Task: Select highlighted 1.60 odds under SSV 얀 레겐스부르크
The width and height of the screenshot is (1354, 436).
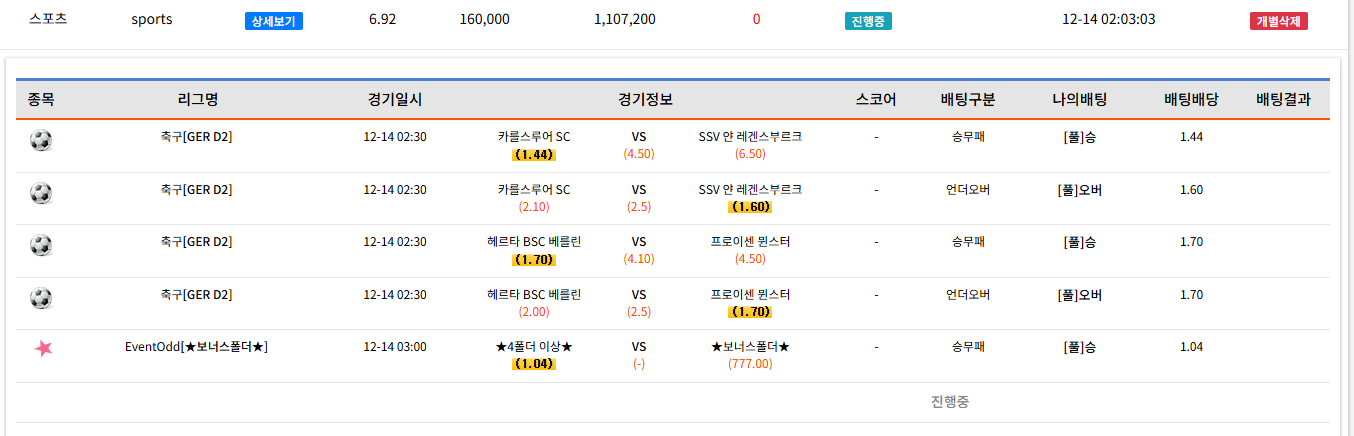Action: [749, 207]
